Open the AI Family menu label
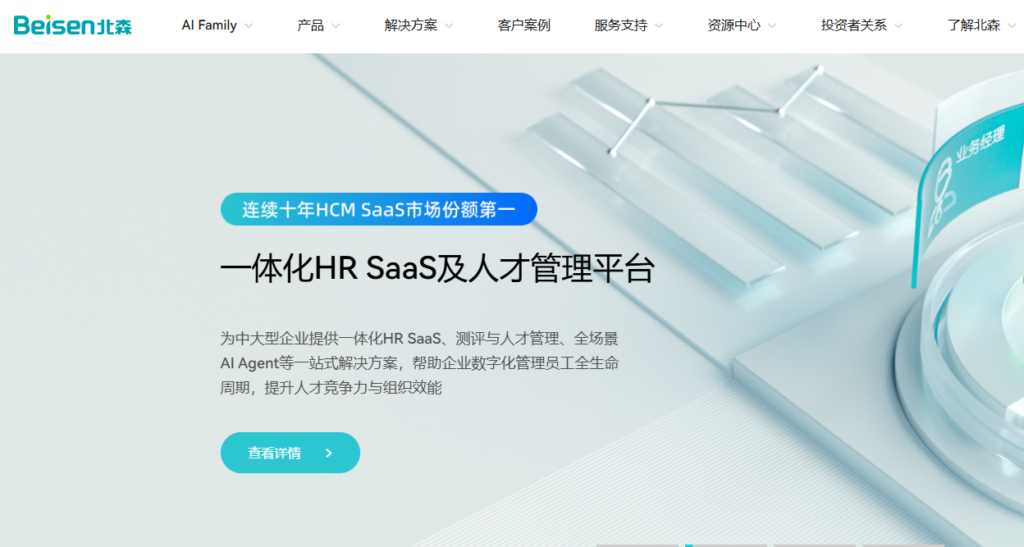The width and height of the screenshot is (1024, 547). [x=209, y=25]
